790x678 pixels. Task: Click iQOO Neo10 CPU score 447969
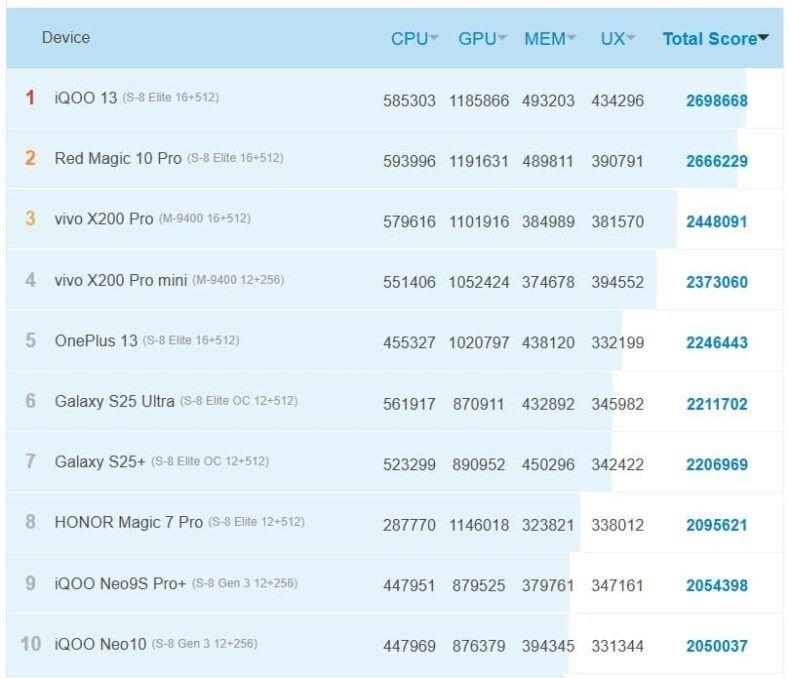[x=409, y=646]
